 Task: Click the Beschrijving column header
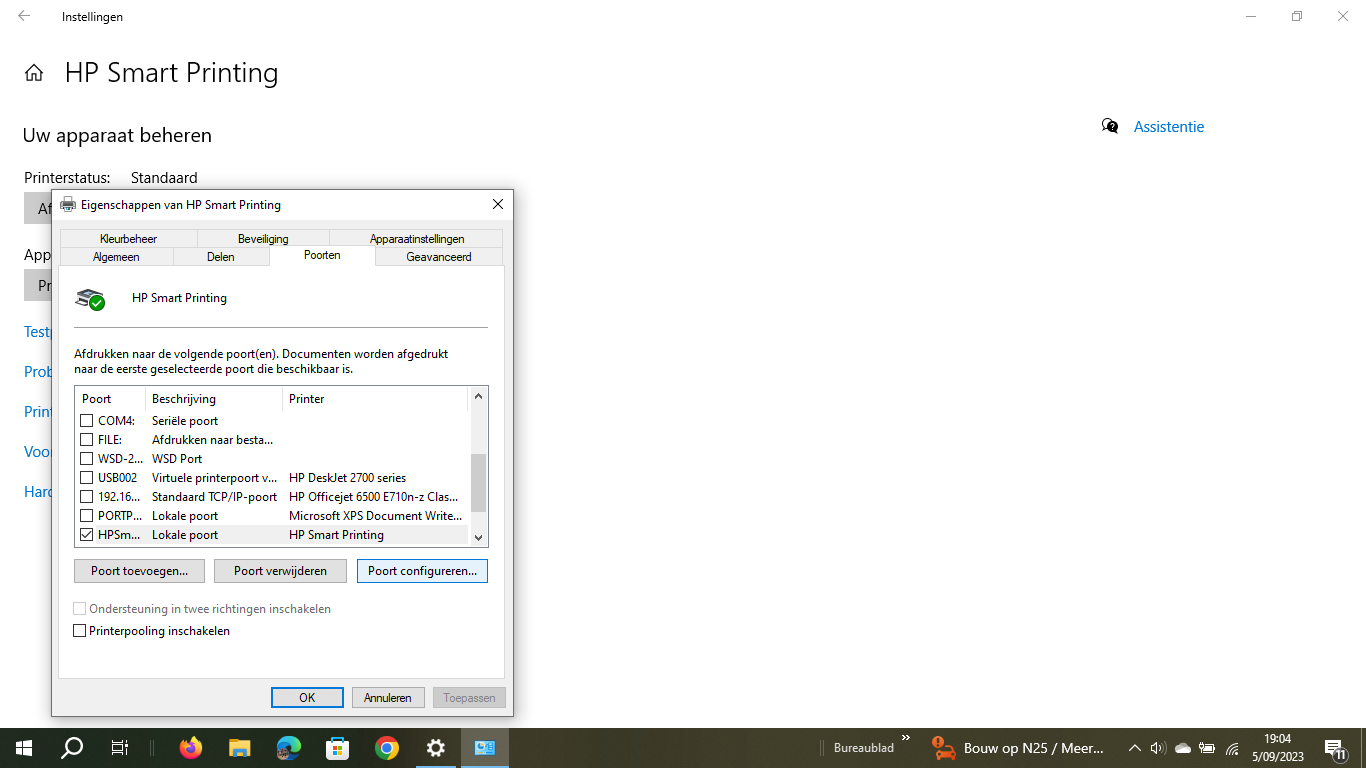pos(214,398)
